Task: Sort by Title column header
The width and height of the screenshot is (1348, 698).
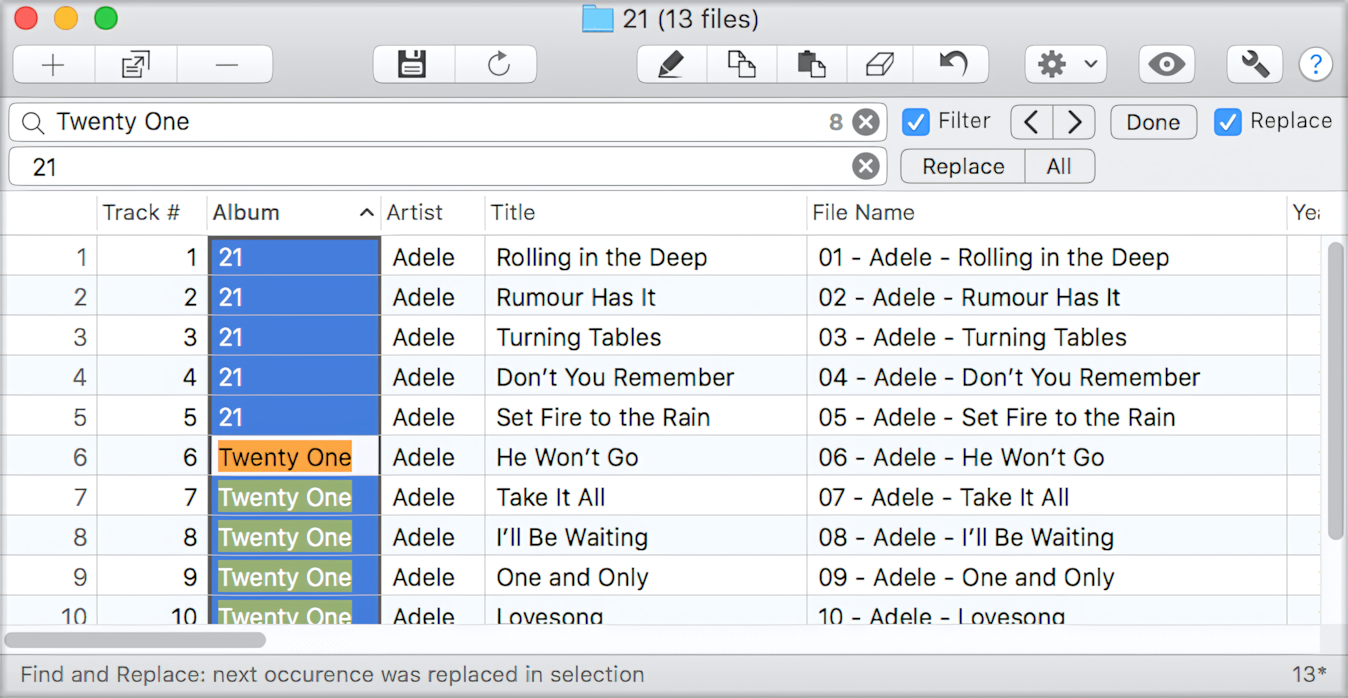Action: coord(645,212)
